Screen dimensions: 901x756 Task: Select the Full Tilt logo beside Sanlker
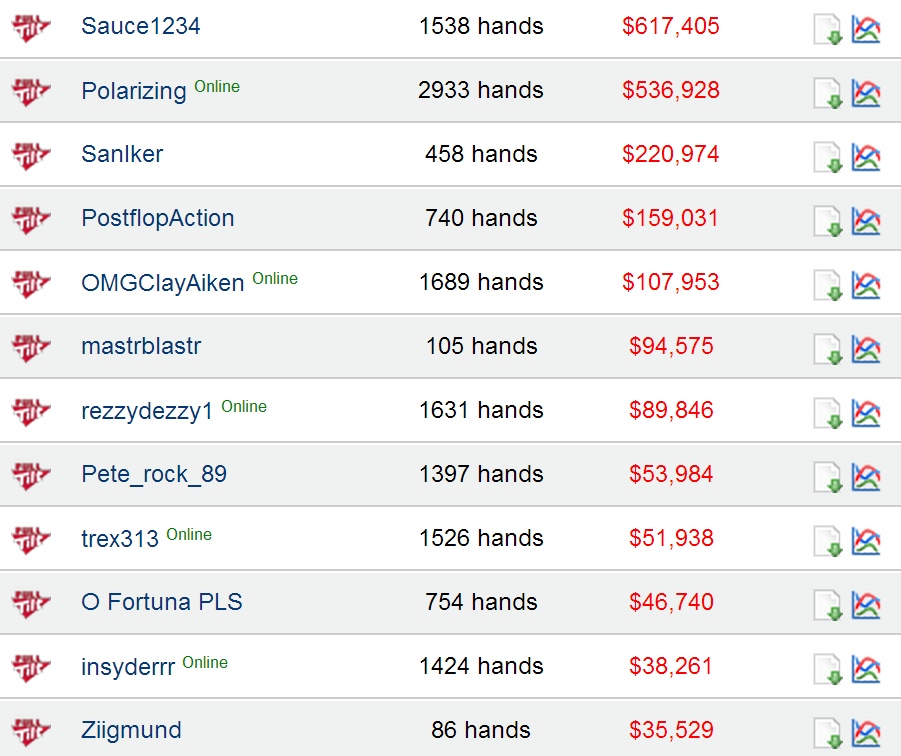(31, 155)
